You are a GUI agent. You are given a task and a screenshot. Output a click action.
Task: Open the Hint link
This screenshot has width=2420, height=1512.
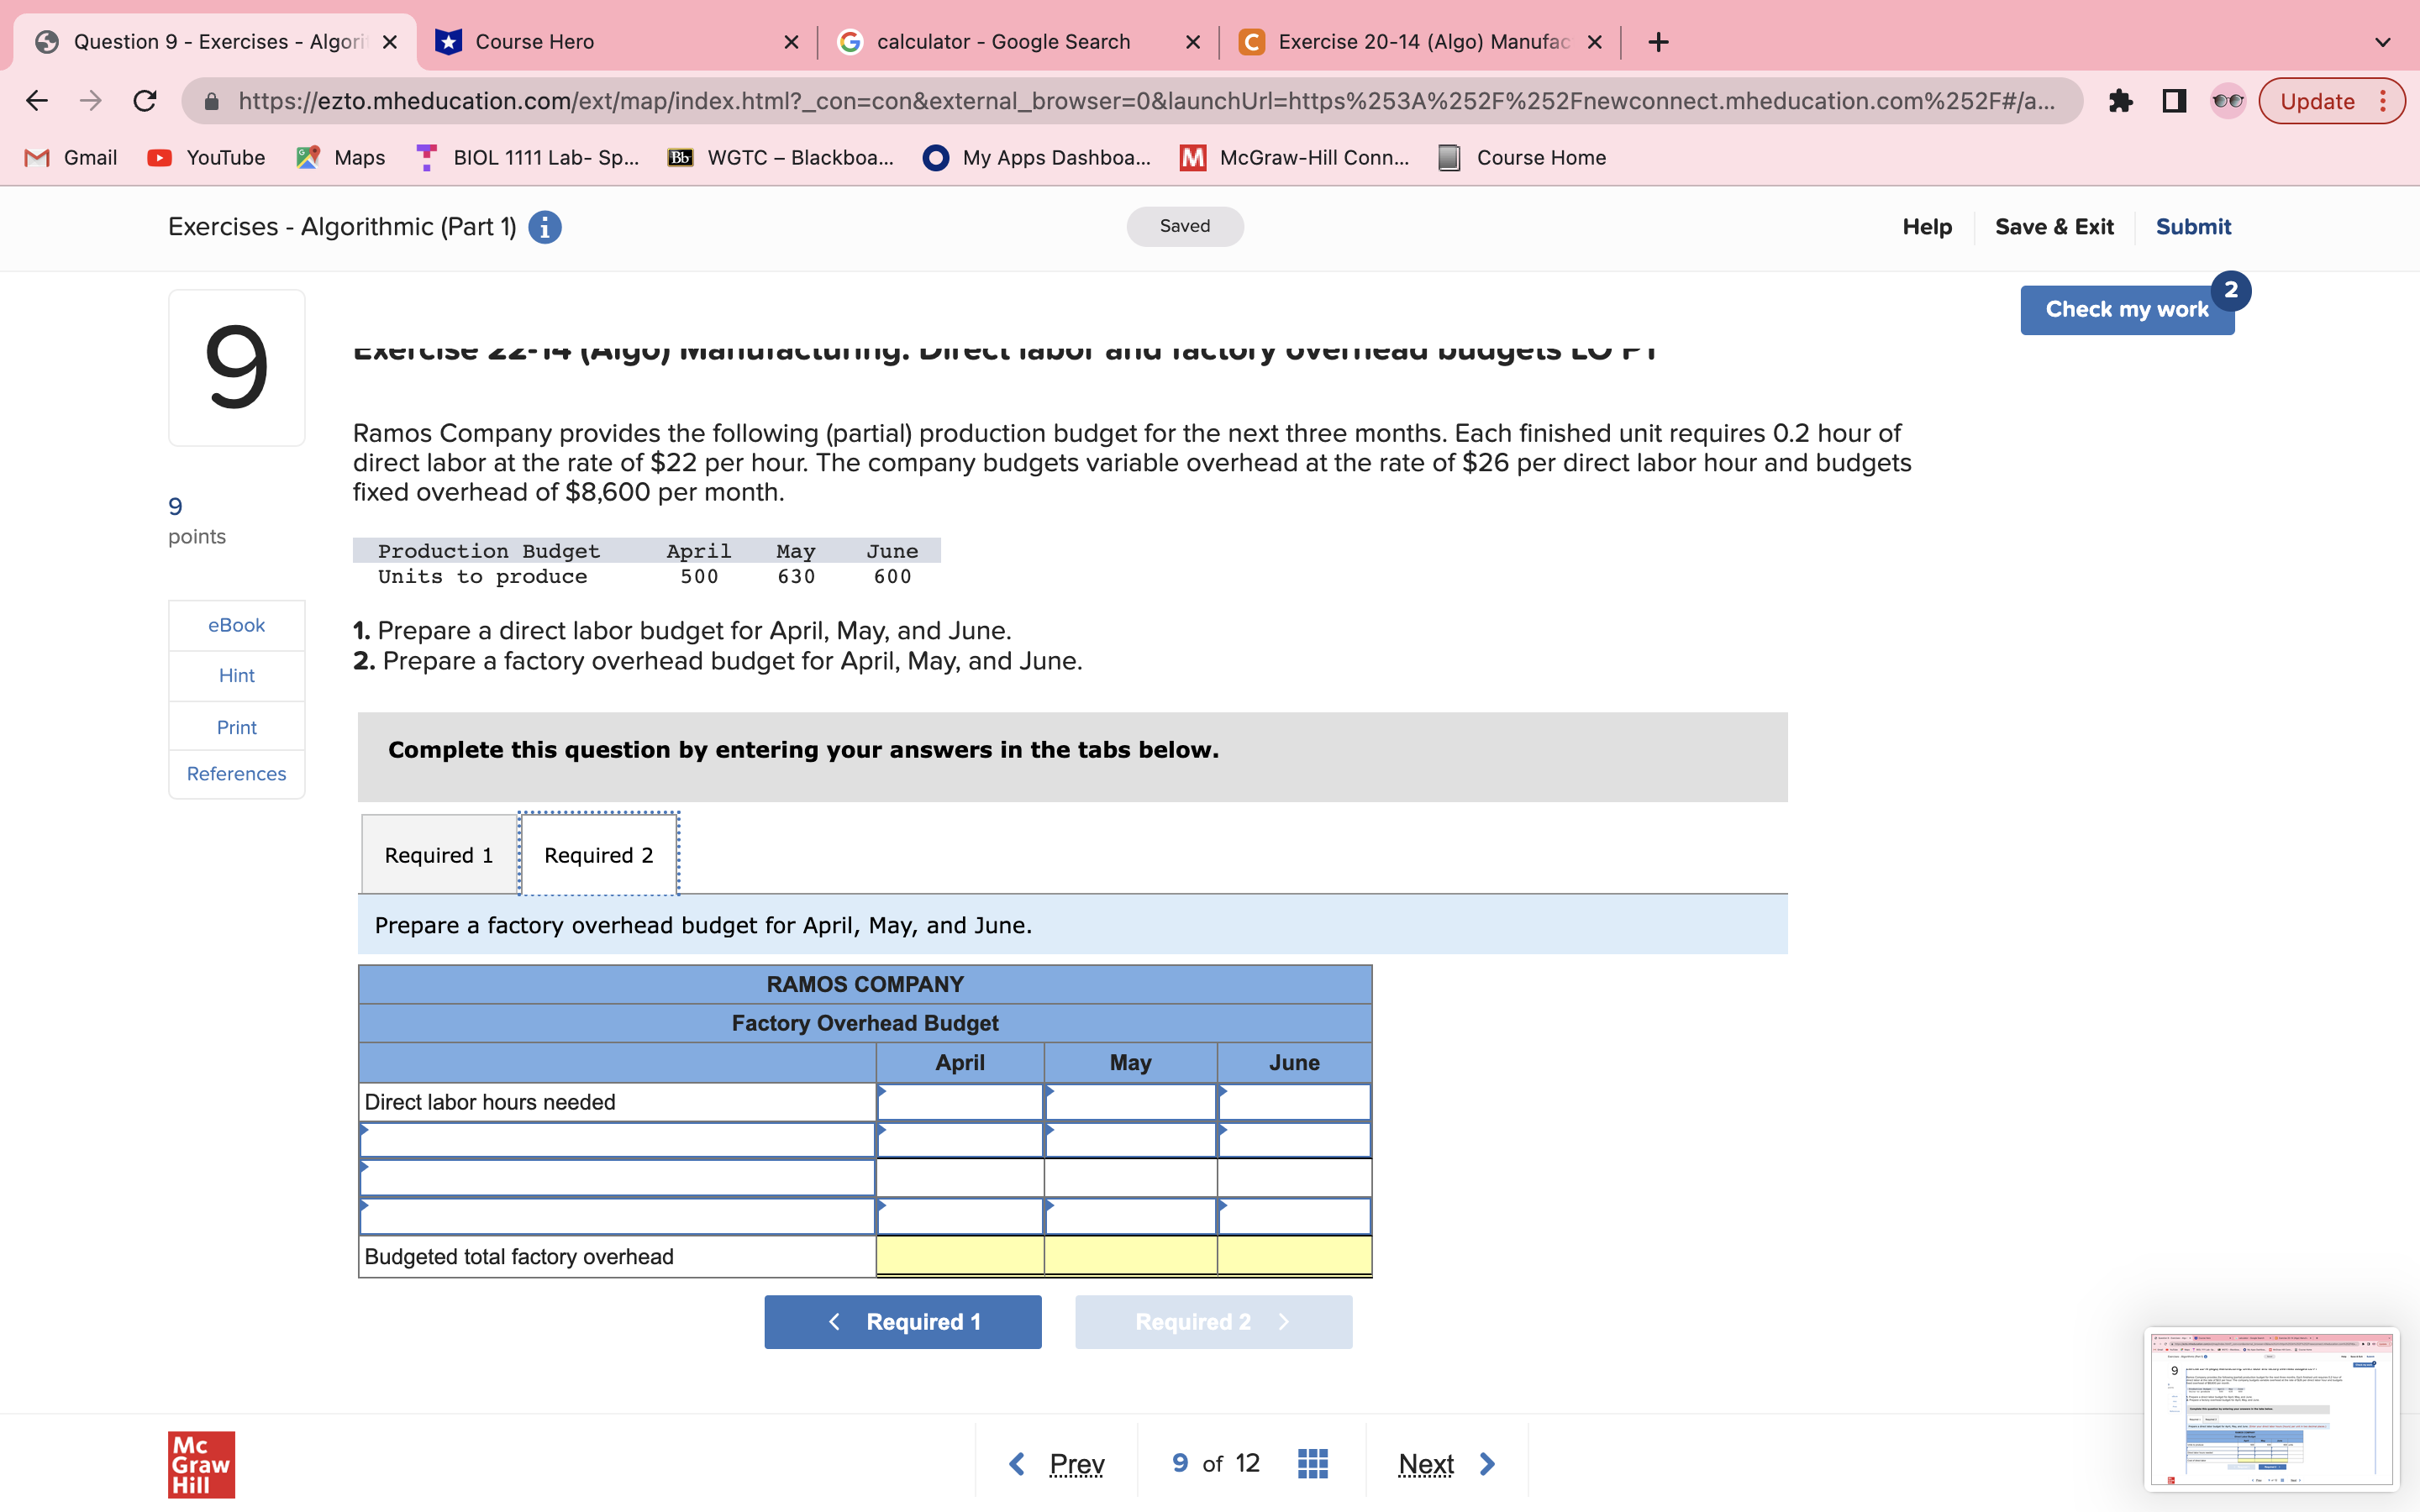236,675
